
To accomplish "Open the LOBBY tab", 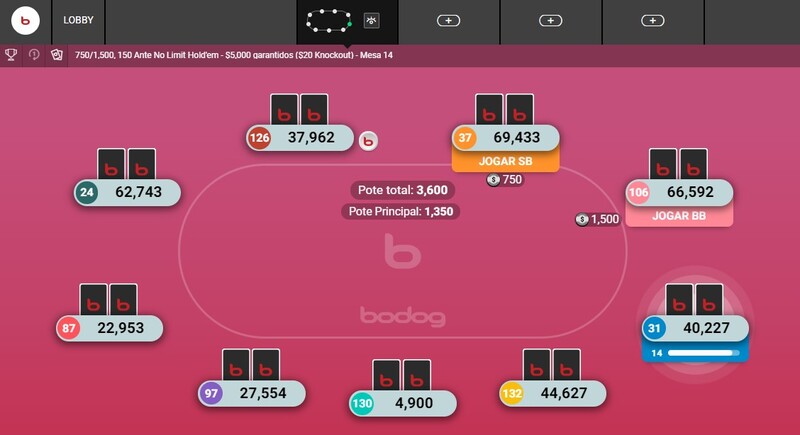I will click(x=78, y=20).
